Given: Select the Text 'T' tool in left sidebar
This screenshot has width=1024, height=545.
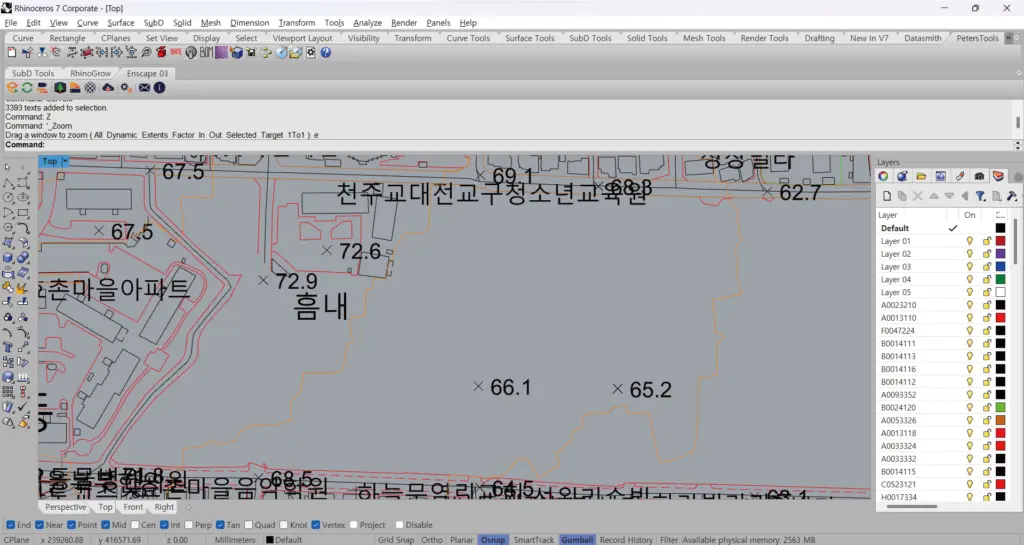Looking at the screenshot, I should pos(8,347).
